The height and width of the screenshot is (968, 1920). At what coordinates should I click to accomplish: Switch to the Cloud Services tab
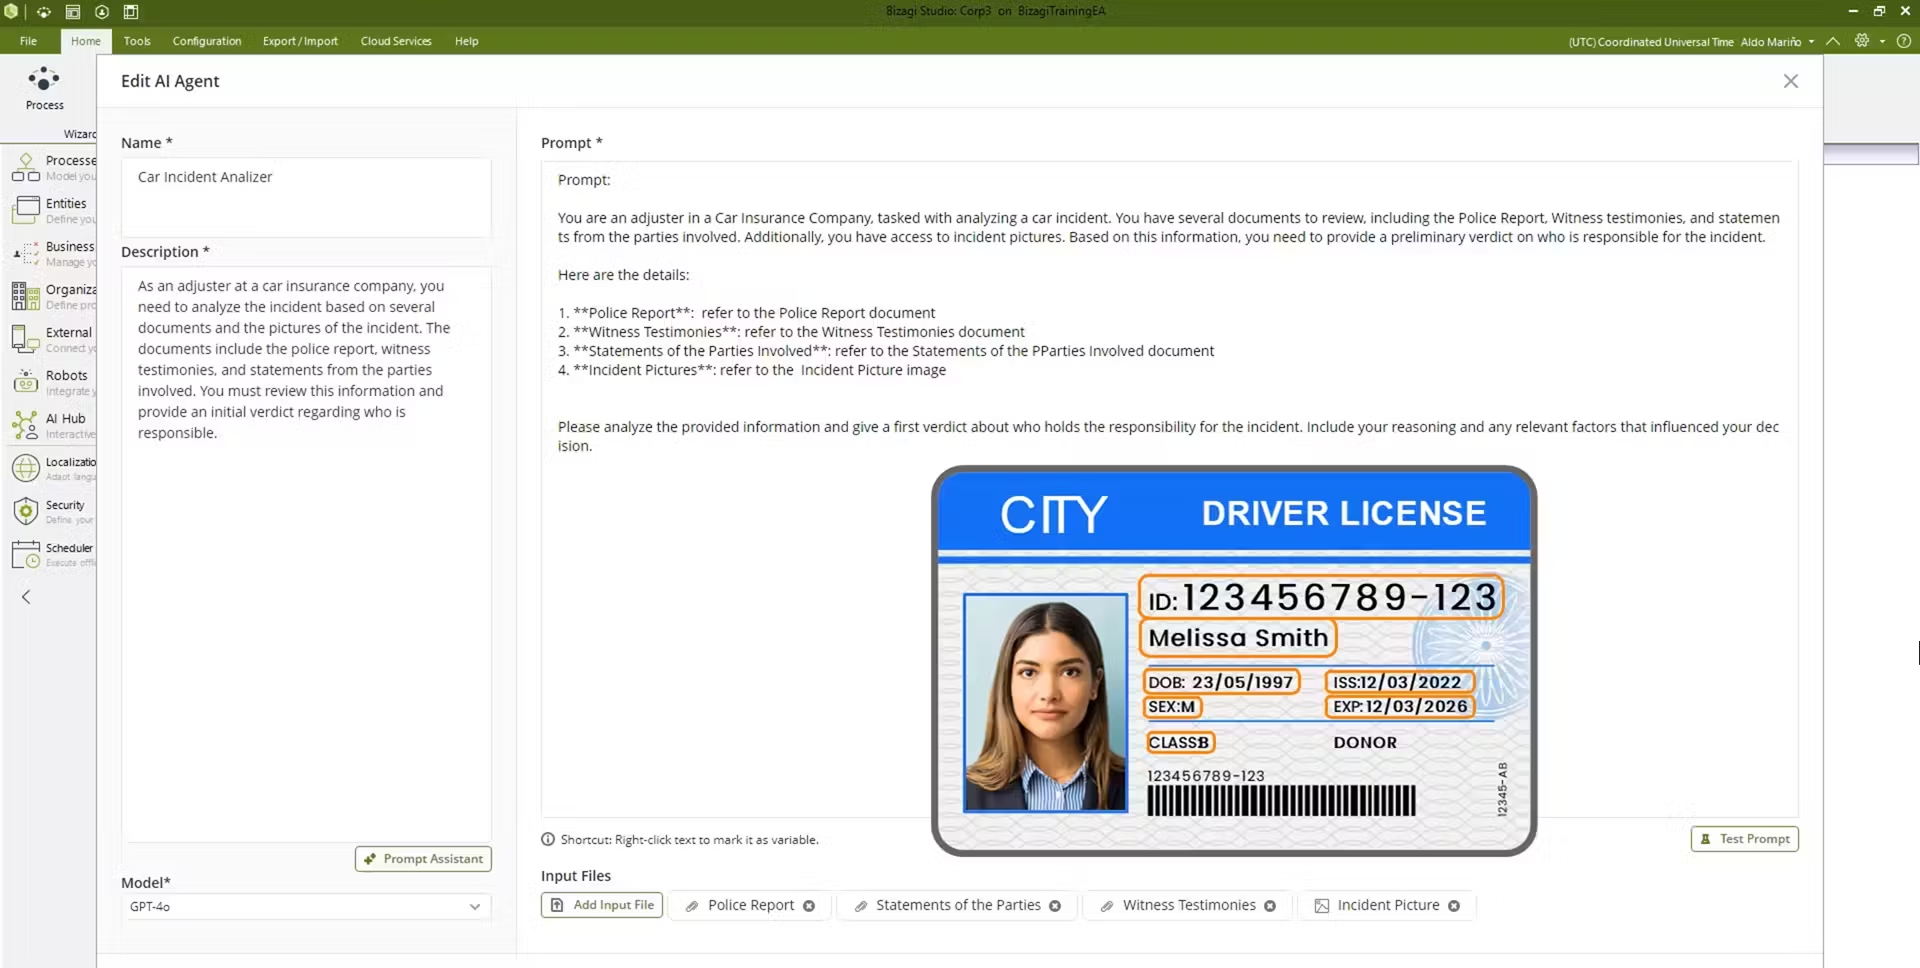tap(396, 41)
